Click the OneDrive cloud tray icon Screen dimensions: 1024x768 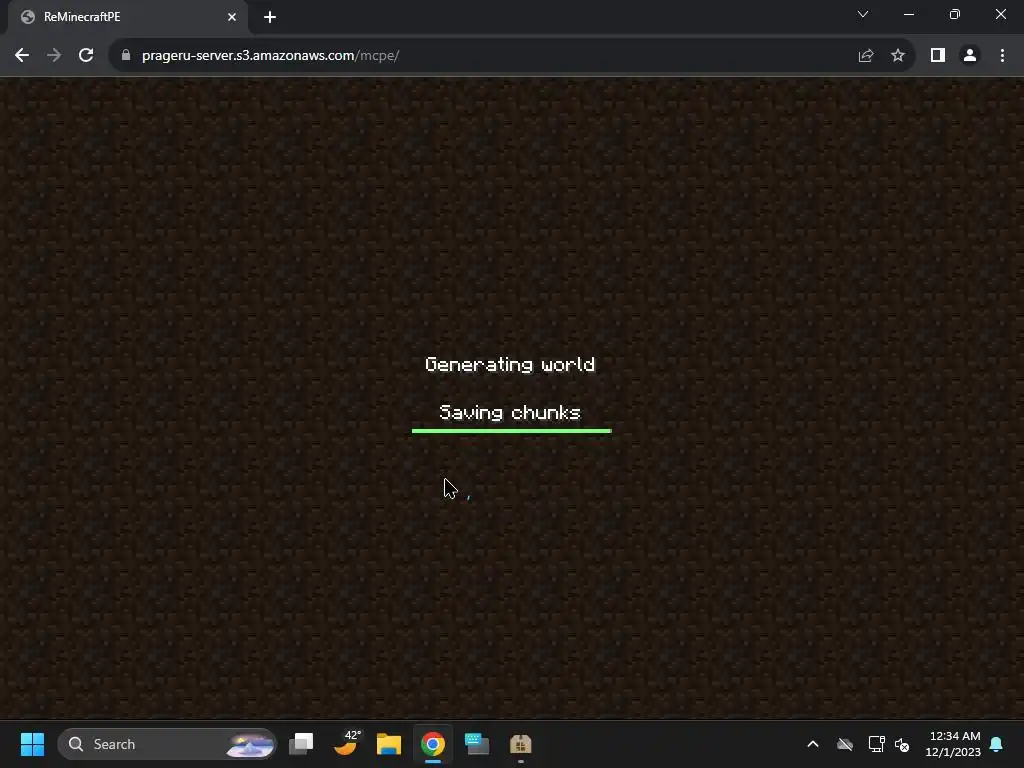(x=845, y=744)
